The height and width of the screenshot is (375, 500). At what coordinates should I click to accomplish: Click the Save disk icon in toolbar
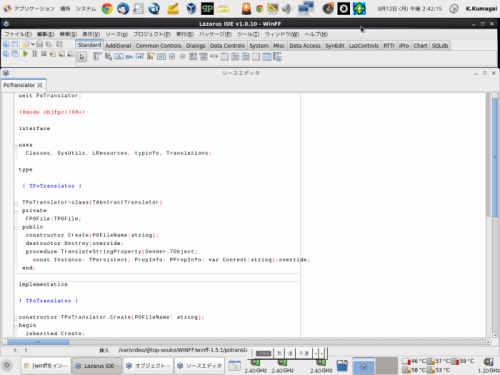[x=40, y=44]
